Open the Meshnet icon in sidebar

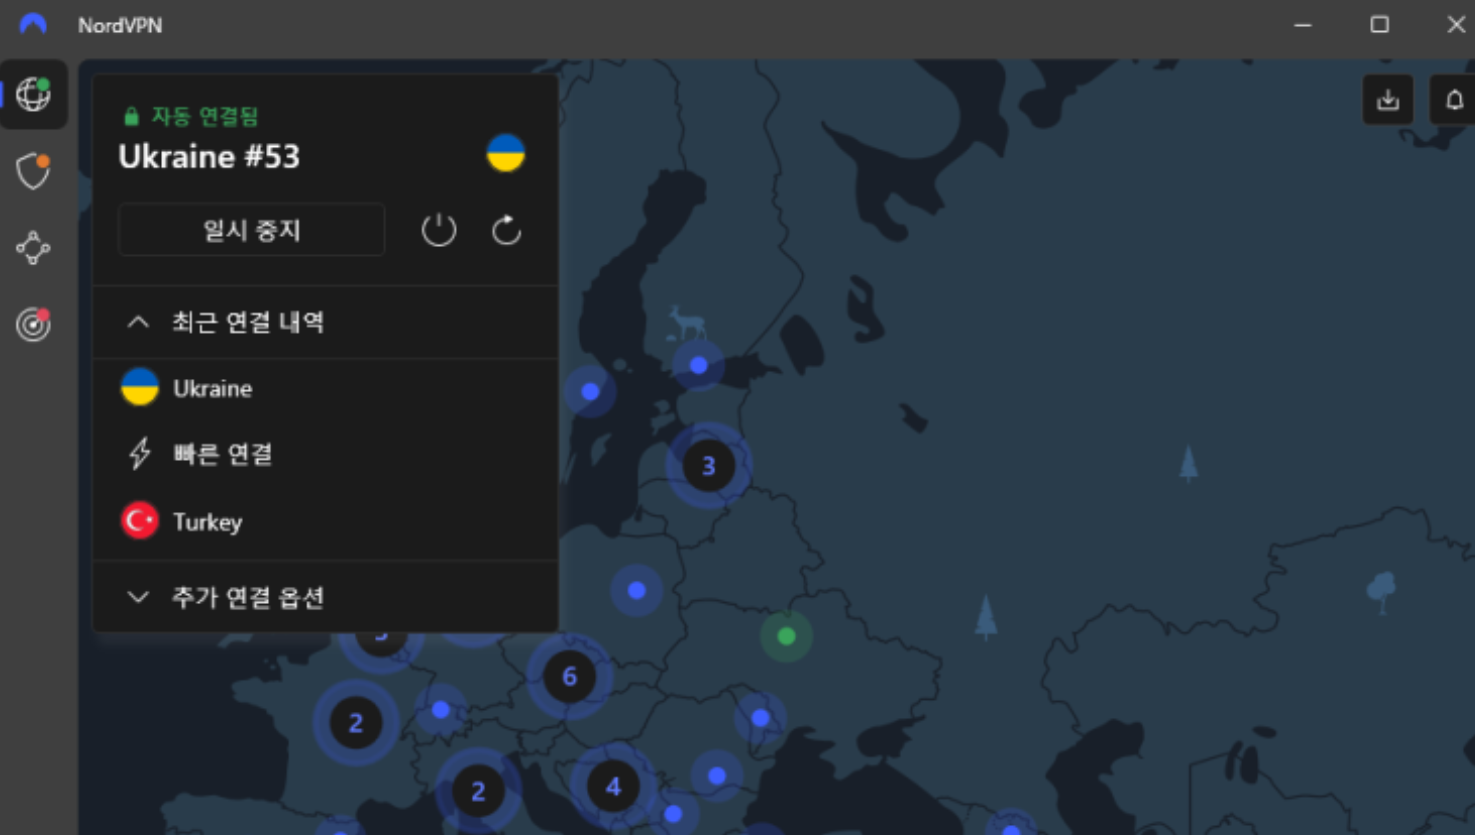33,248
